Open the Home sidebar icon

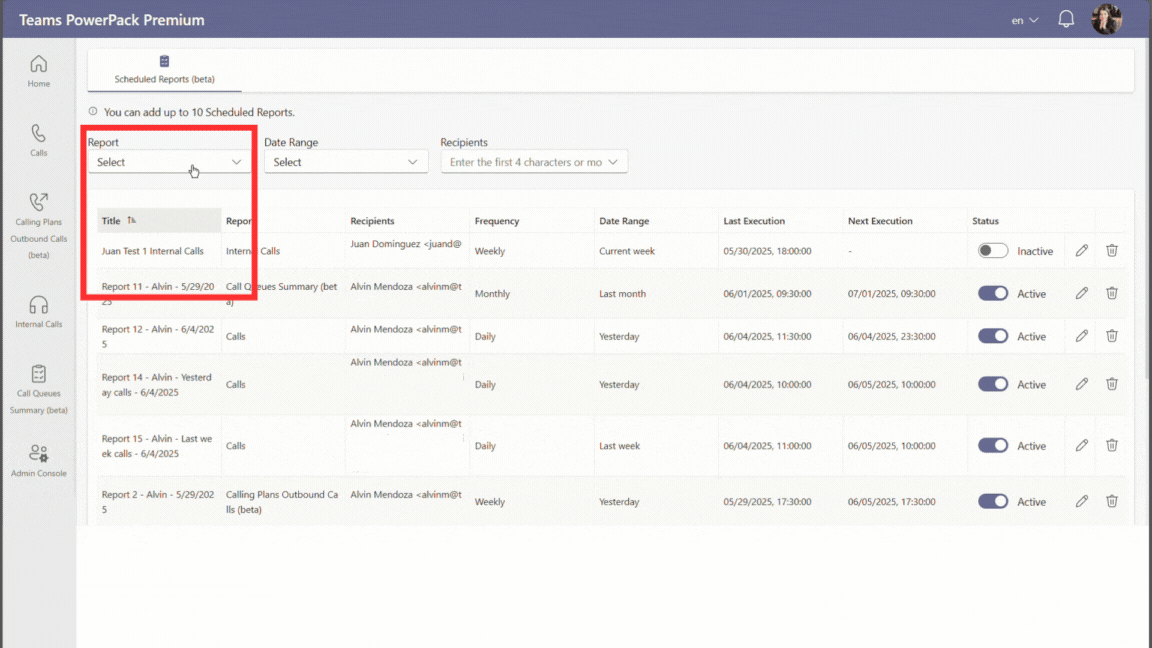38,65
